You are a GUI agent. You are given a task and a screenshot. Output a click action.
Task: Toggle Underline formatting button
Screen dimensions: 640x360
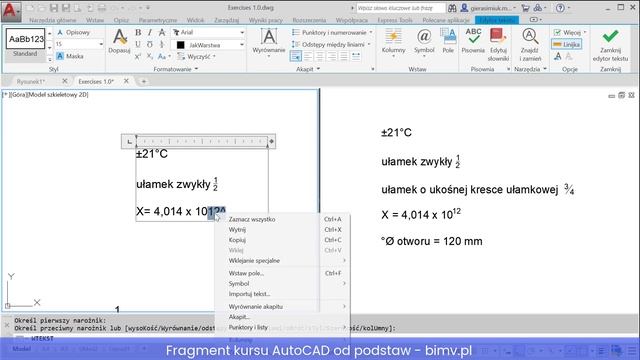[x=138, y=44]
